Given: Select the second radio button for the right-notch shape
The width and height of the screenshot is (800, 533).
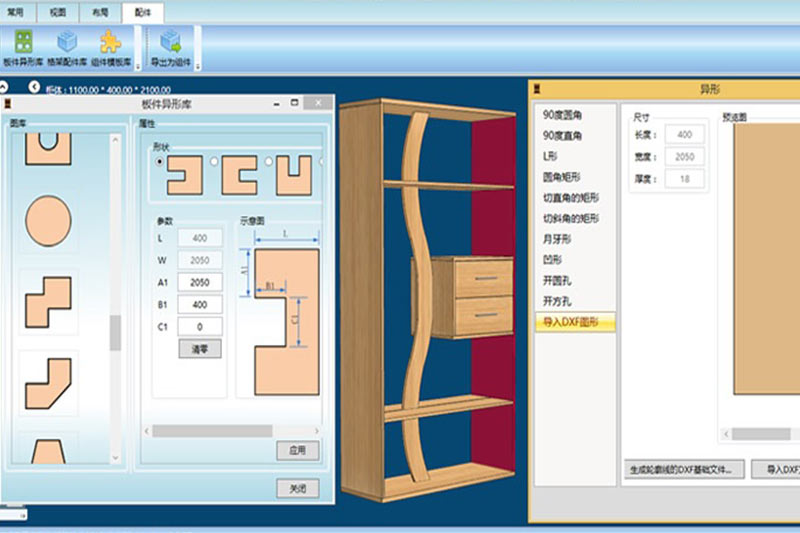Looking at the screenshot, I should [x=213, y=161].
